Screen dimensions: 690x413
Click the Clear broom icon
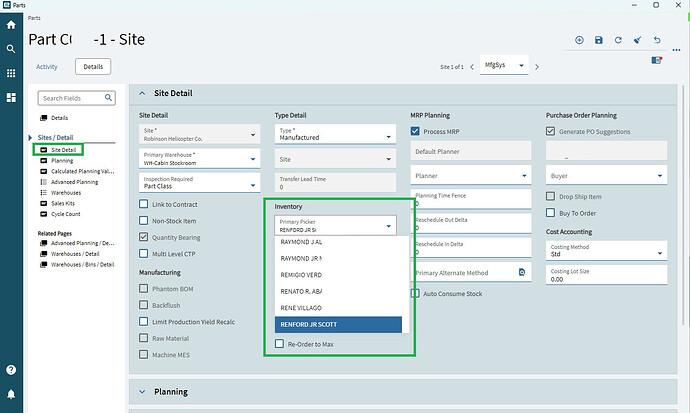click(x=637, y=40)
